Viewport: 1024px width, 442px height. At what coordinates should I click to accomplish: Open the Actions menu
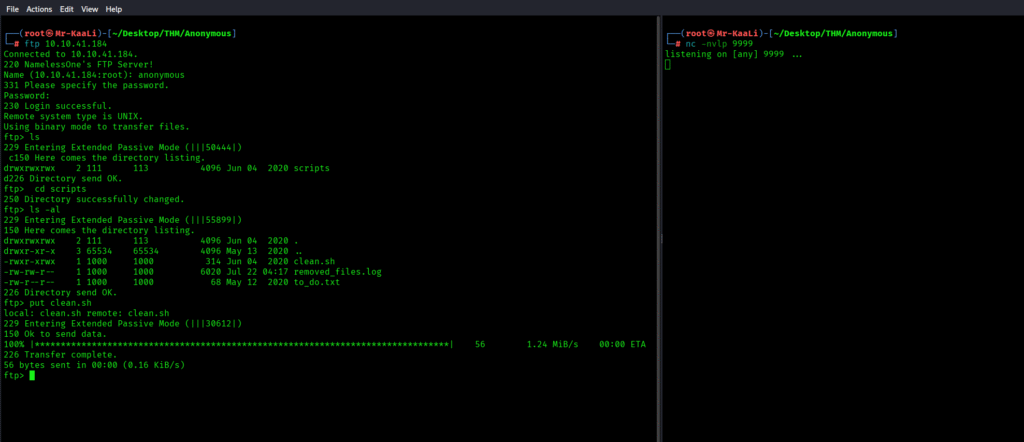pos(39,8)
